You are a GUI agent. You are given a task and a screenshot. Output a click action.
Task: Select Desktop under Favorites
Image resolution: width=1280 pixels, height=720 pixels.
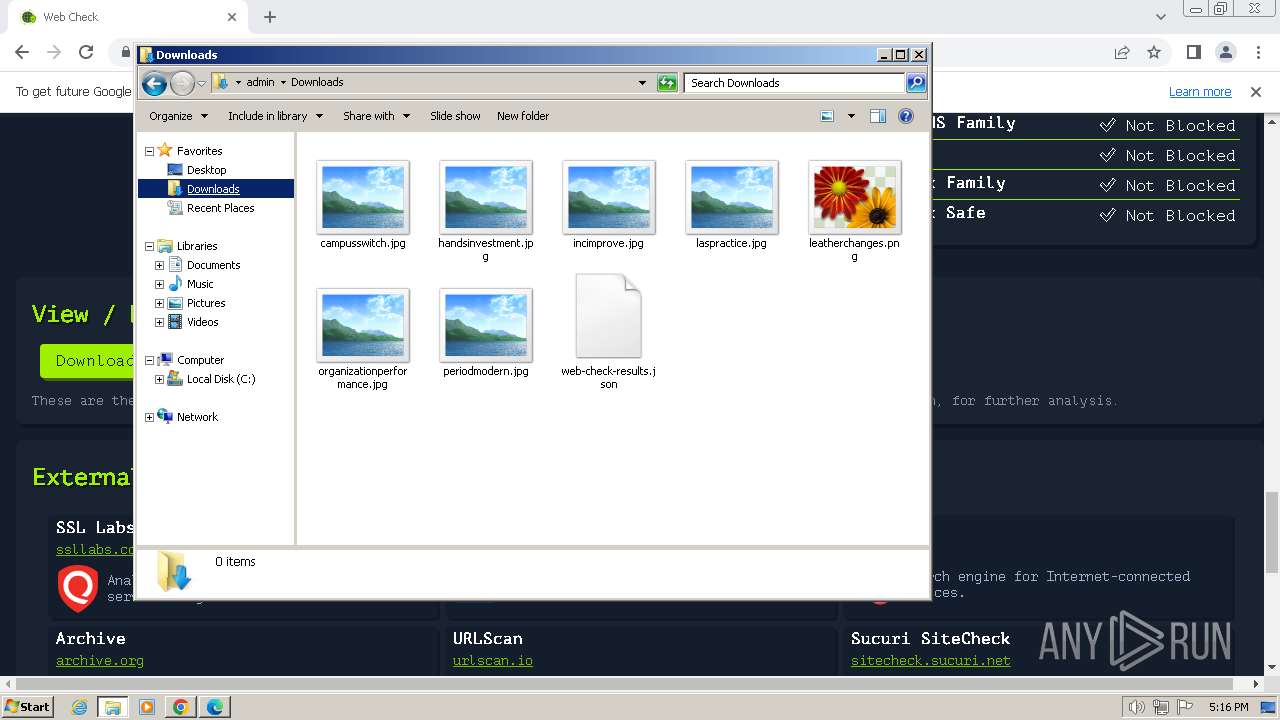pos(206,170)
